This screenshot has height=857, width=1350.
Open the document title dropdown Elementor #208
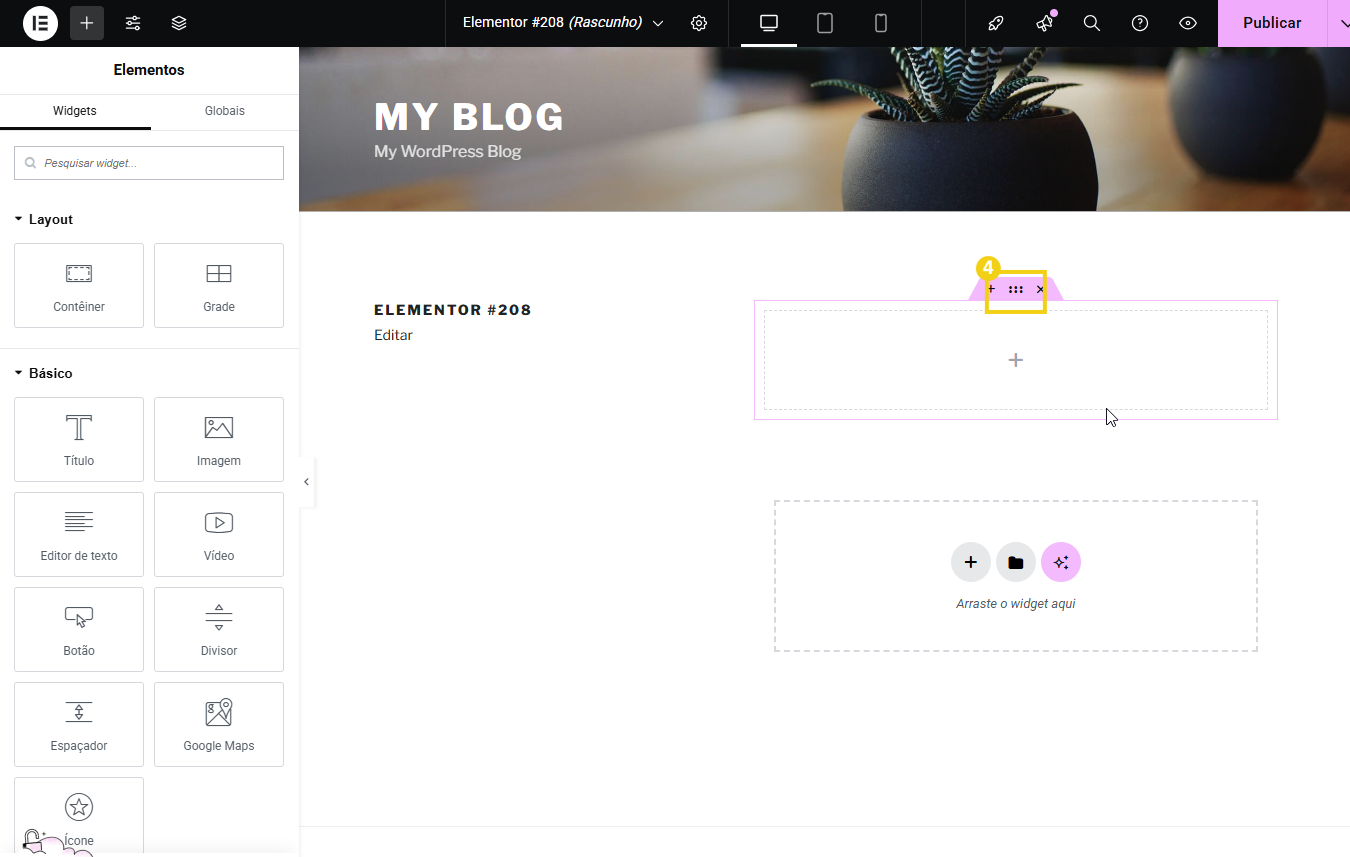tap(563, 23)
